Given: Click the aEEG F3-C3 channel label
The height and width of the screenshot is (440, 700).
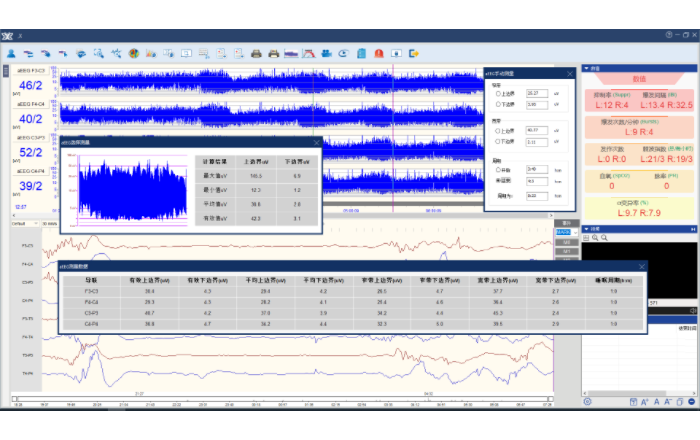Looking at the screenshot, I should click(31, 71).
